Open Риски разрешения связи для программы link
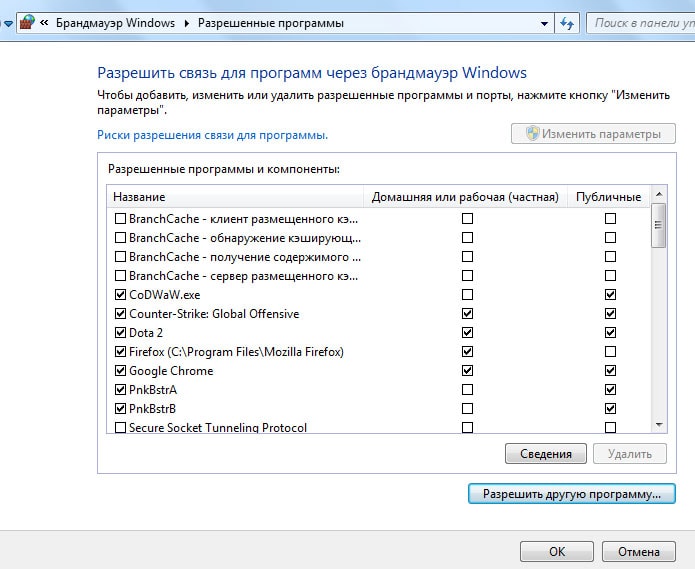 (x=212, y=135)
